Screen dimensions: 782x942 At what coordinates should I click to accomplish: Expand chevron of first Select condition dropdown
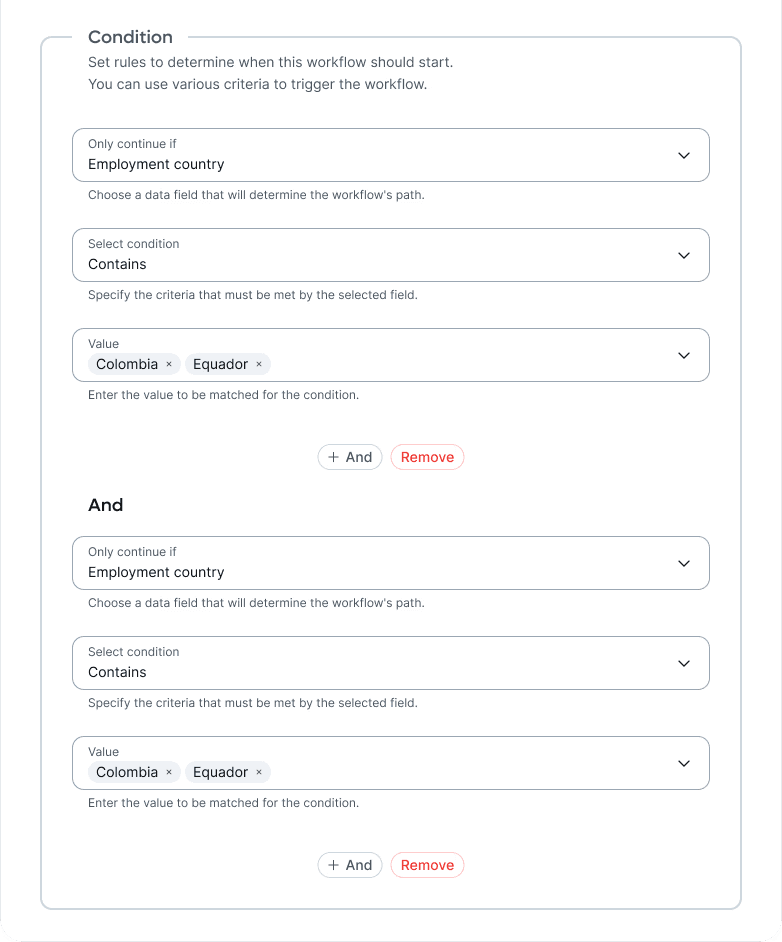point(683,255)
